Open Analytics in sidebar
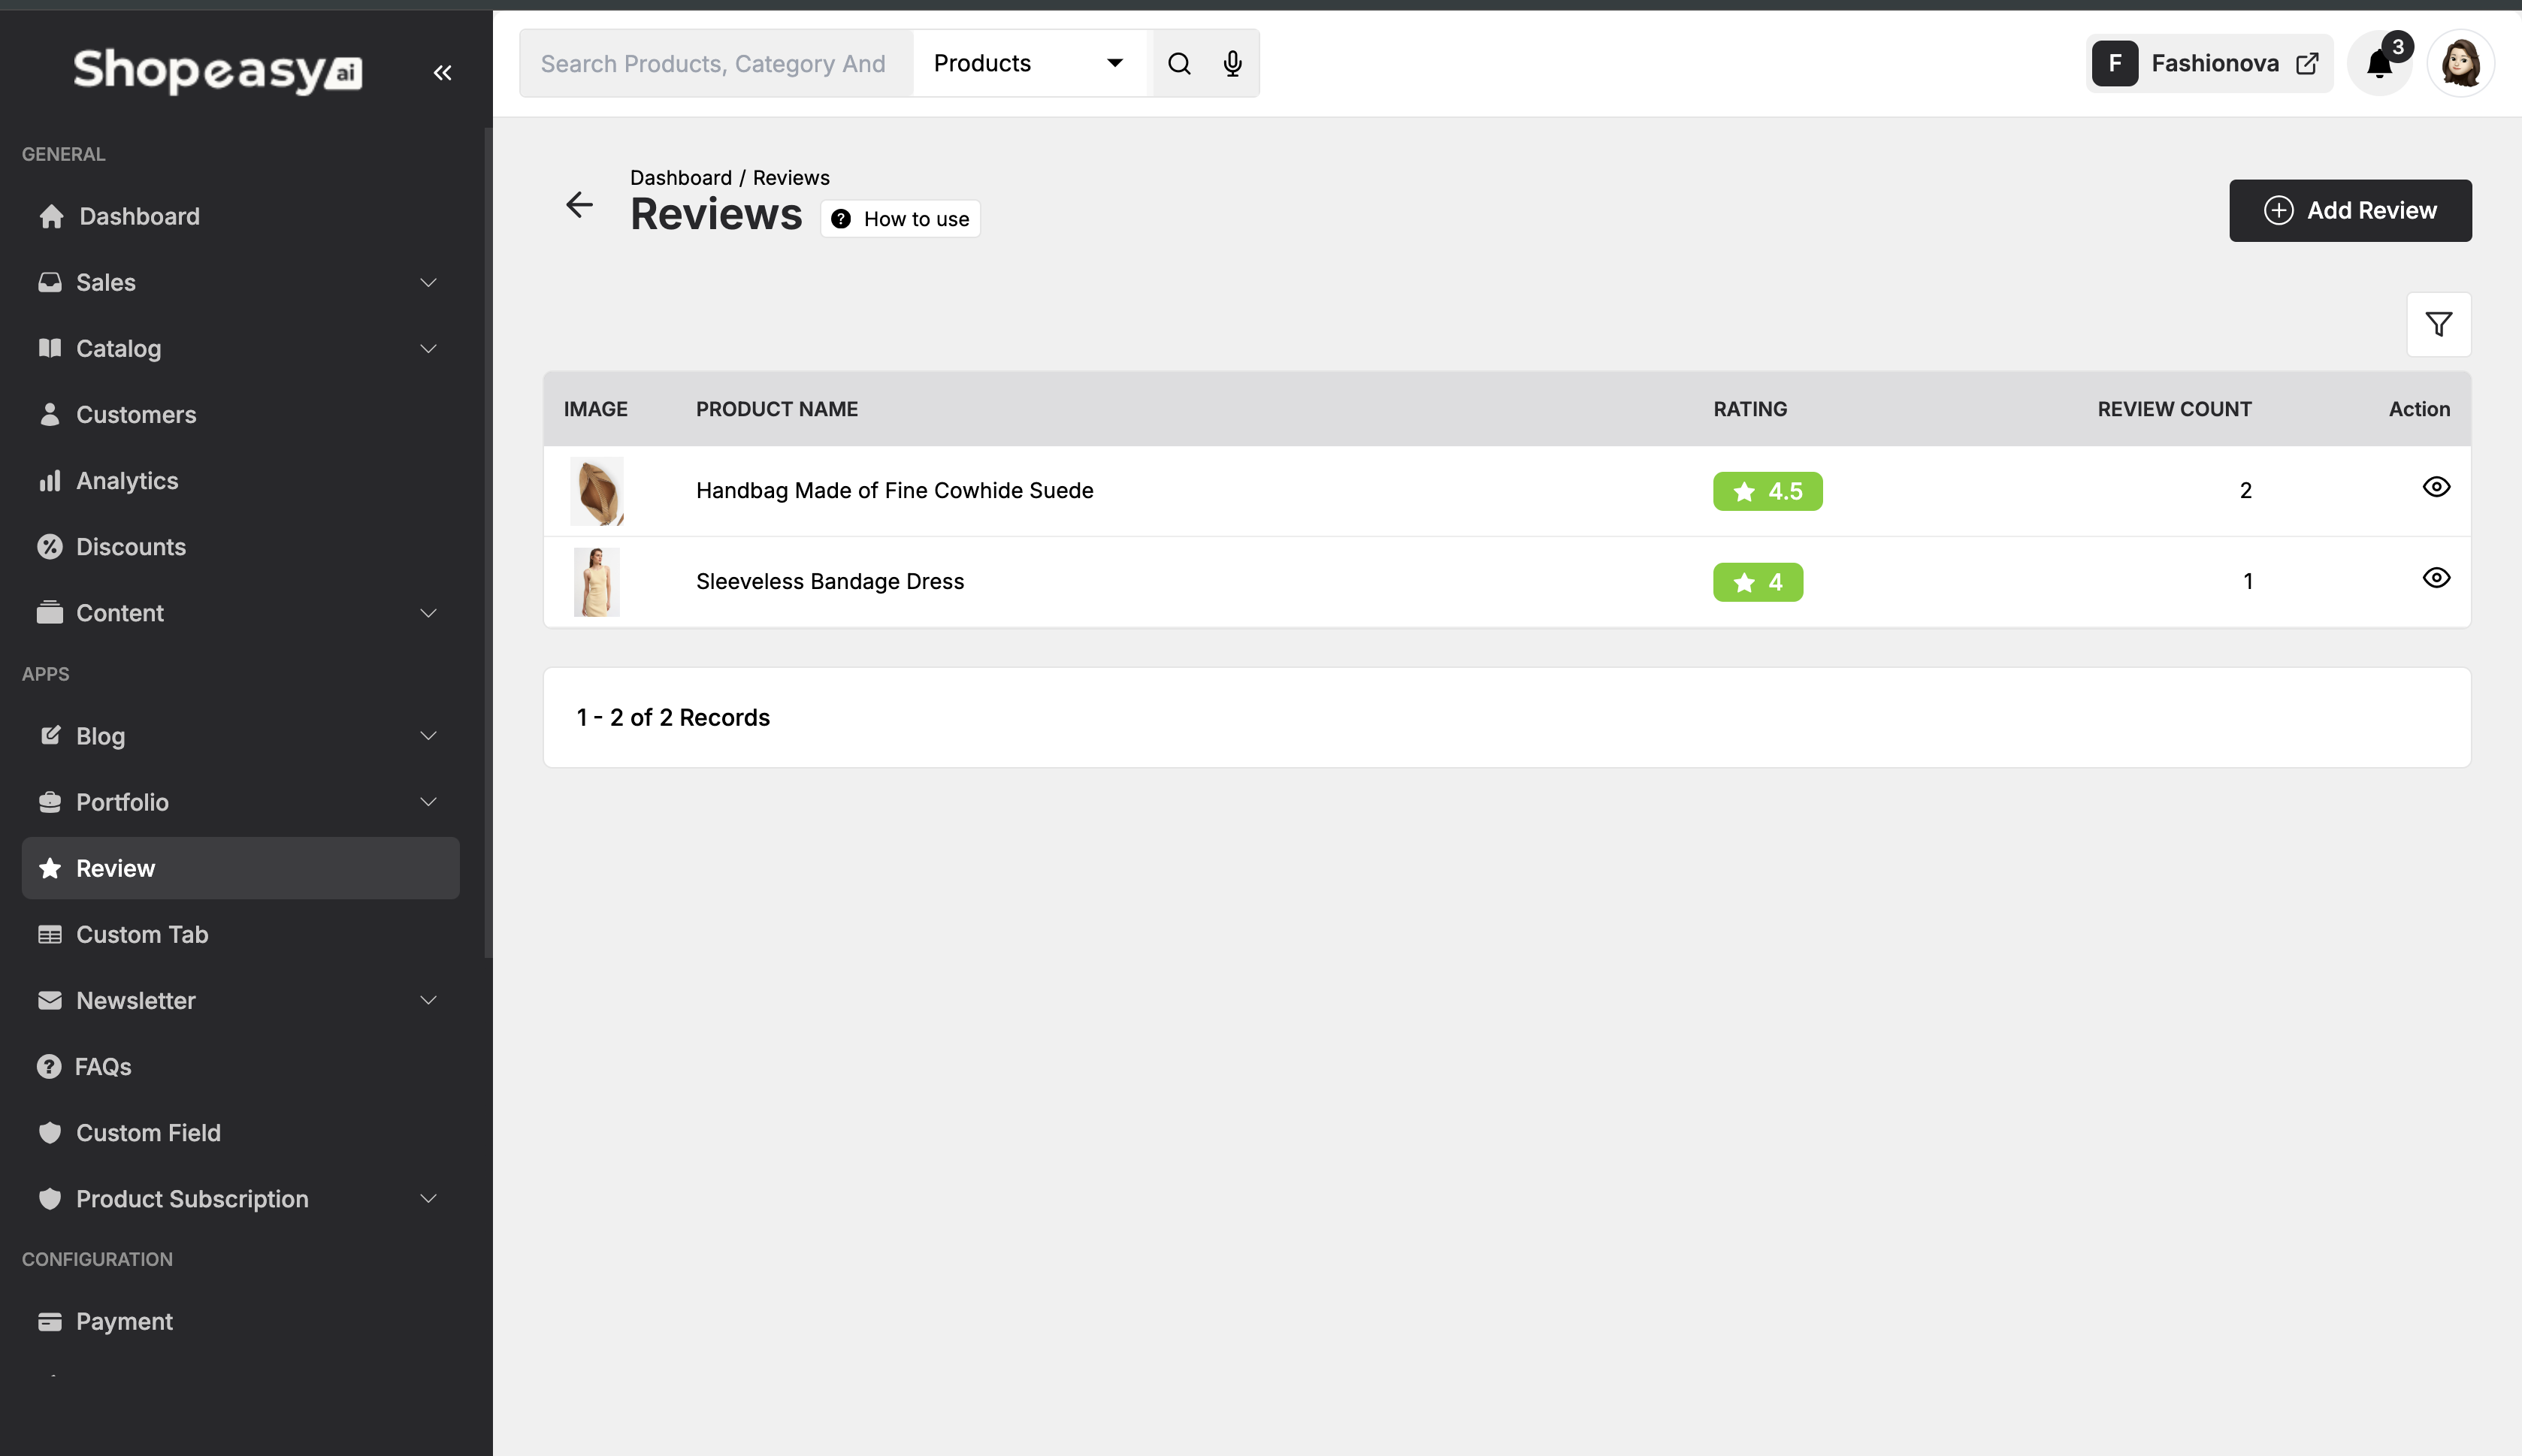The image size is (2522, 1456). point(127,480)
